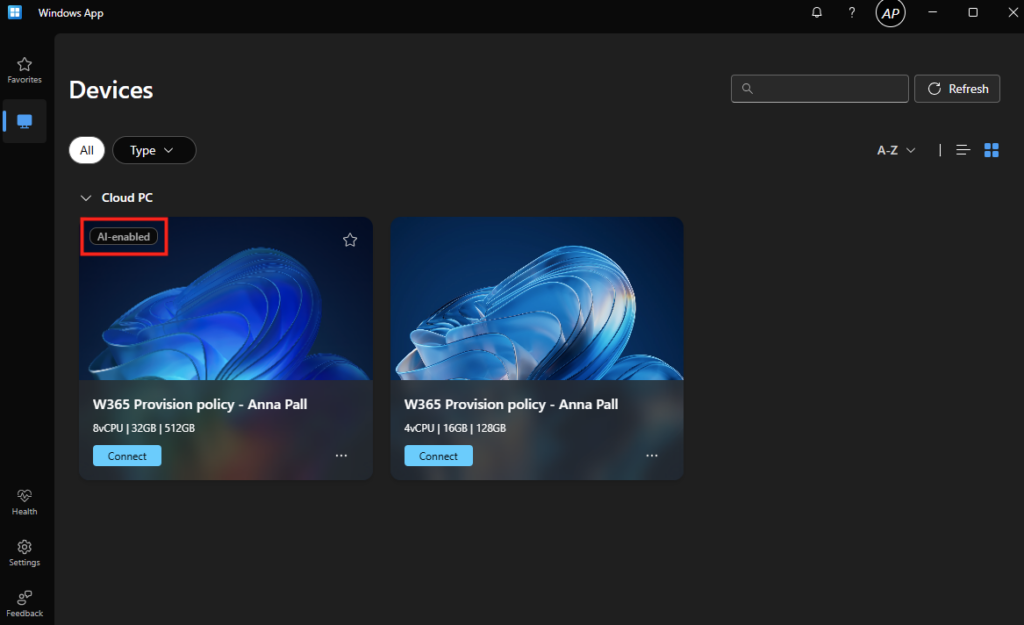
Task: Select the Devices monitor icon in sidebar
Action: [24, 121]
